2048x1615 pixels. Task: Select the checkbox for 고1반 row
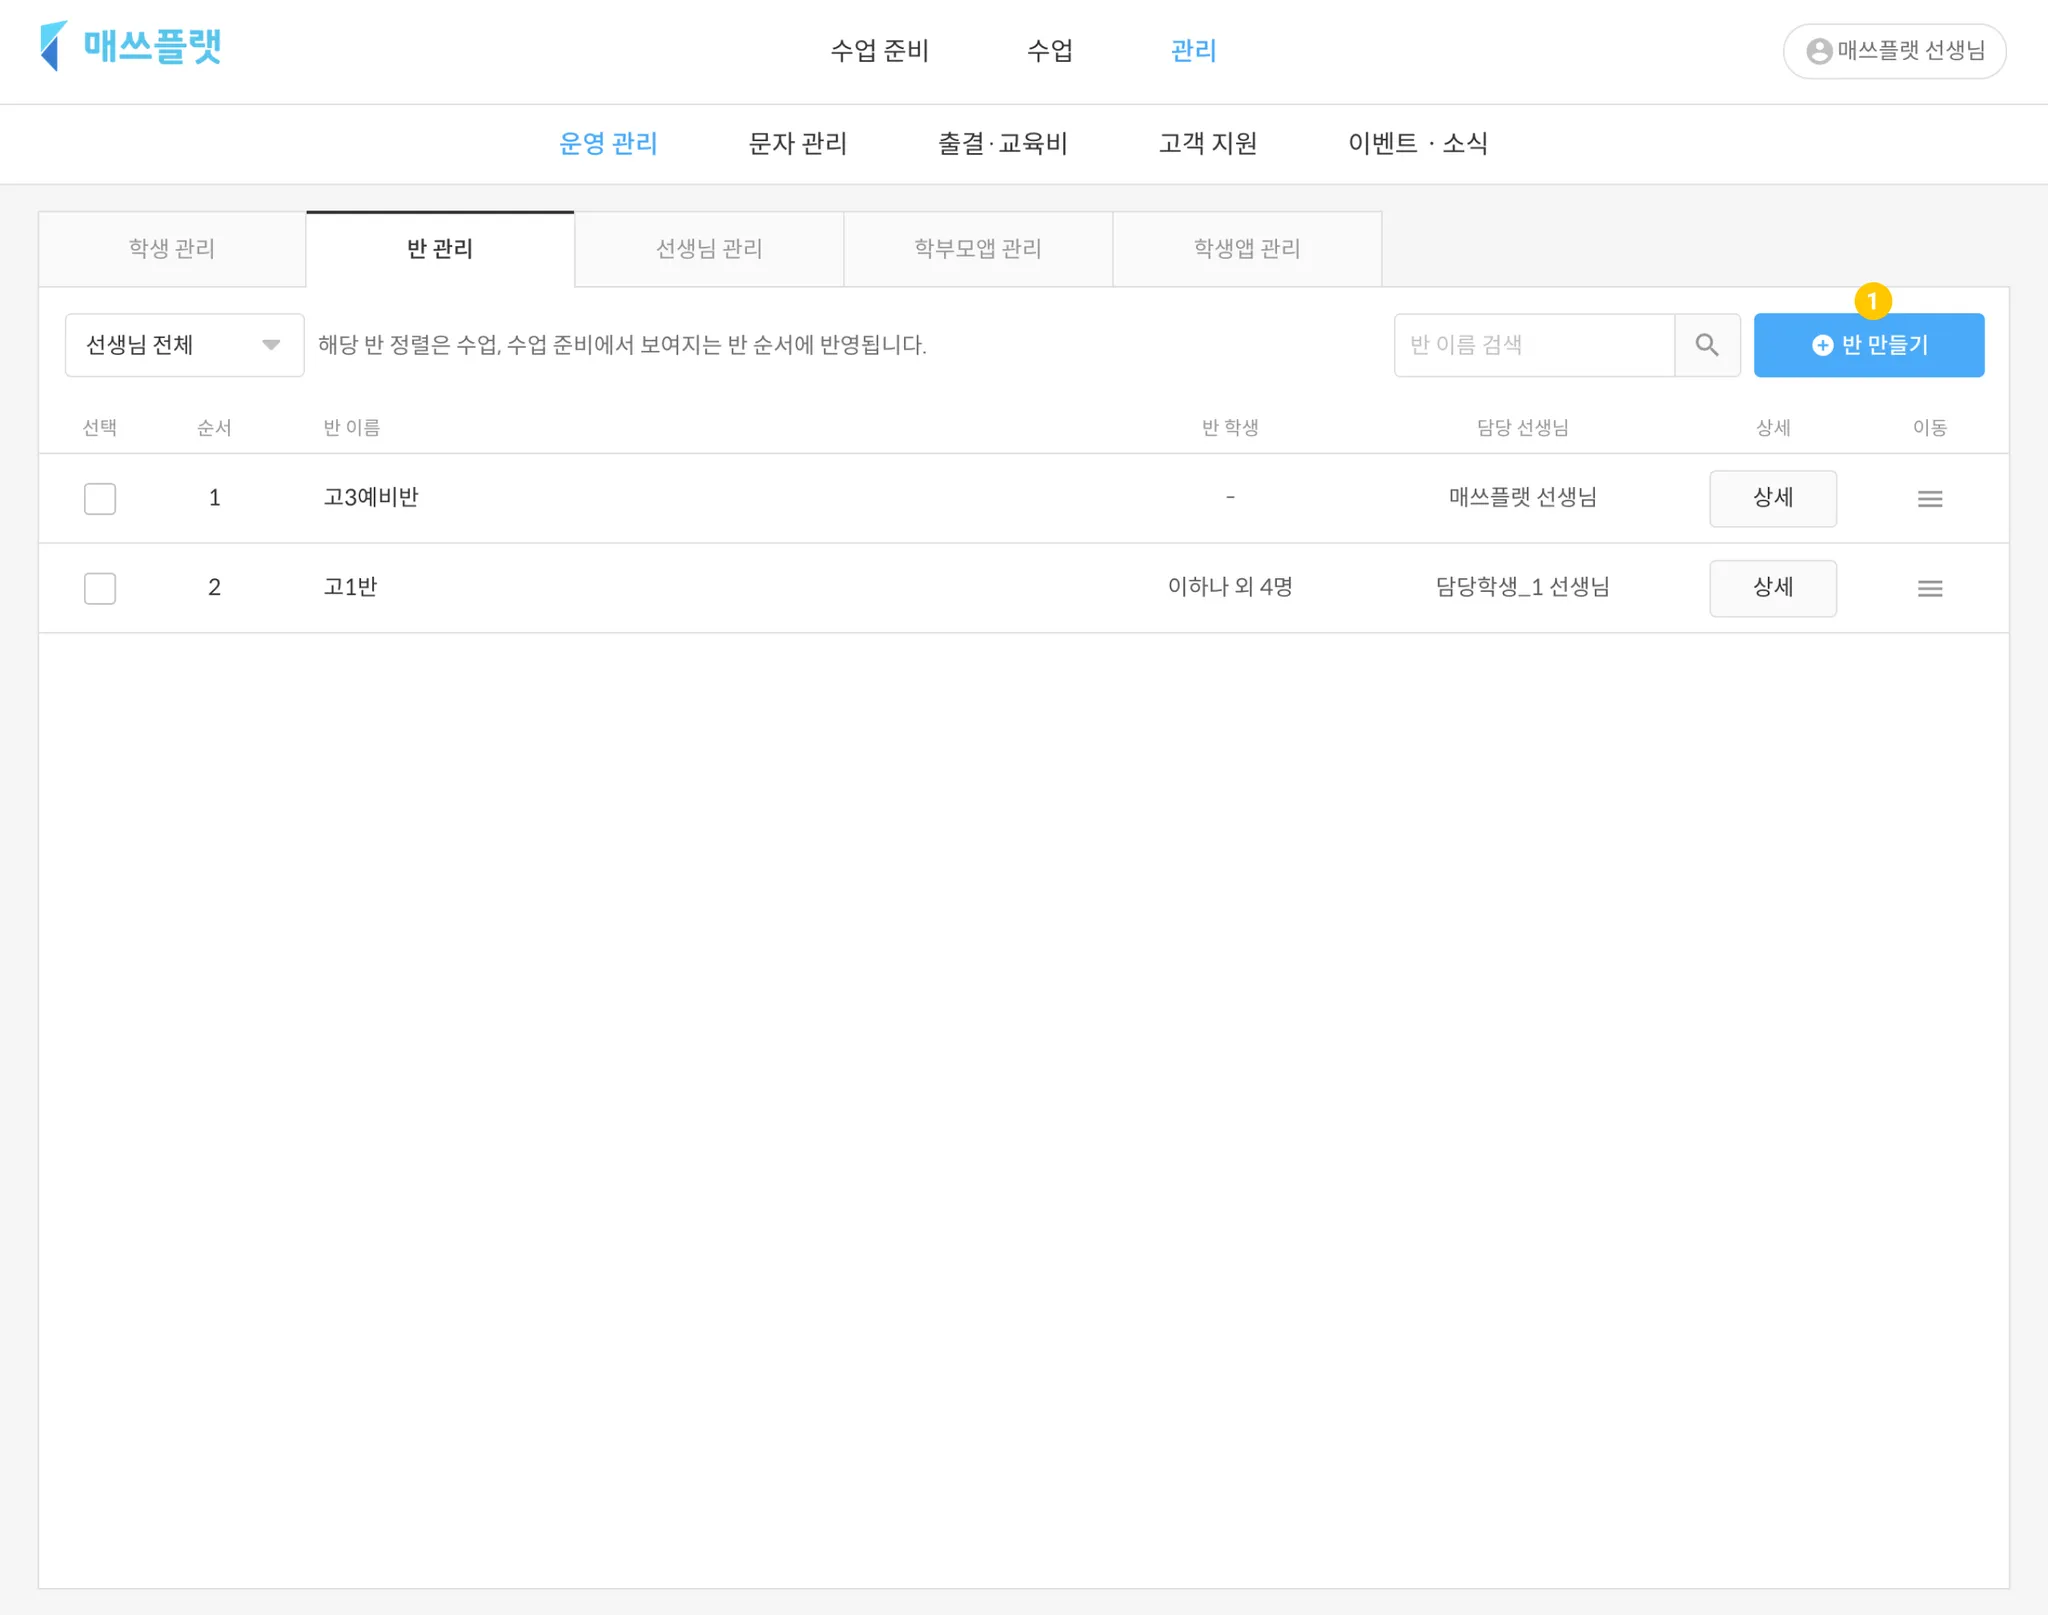coord(100,588)
